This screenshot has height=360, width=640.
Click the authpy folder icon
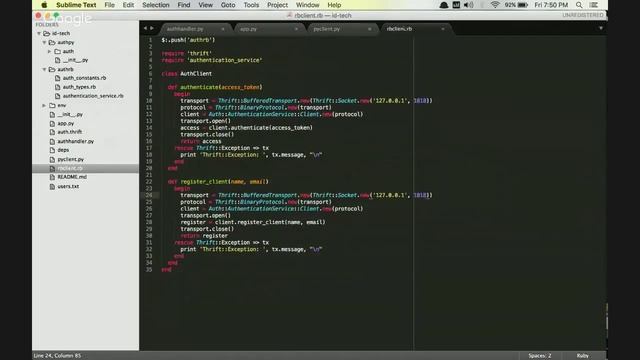coord(52,42)
